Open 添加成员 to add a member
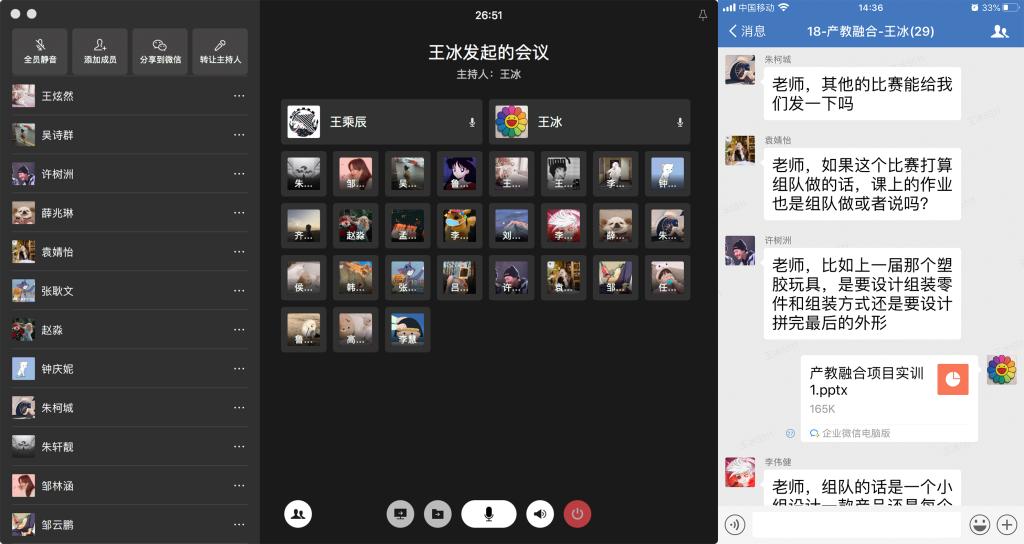The image size is (1024, 544). (x=100, y=51)
